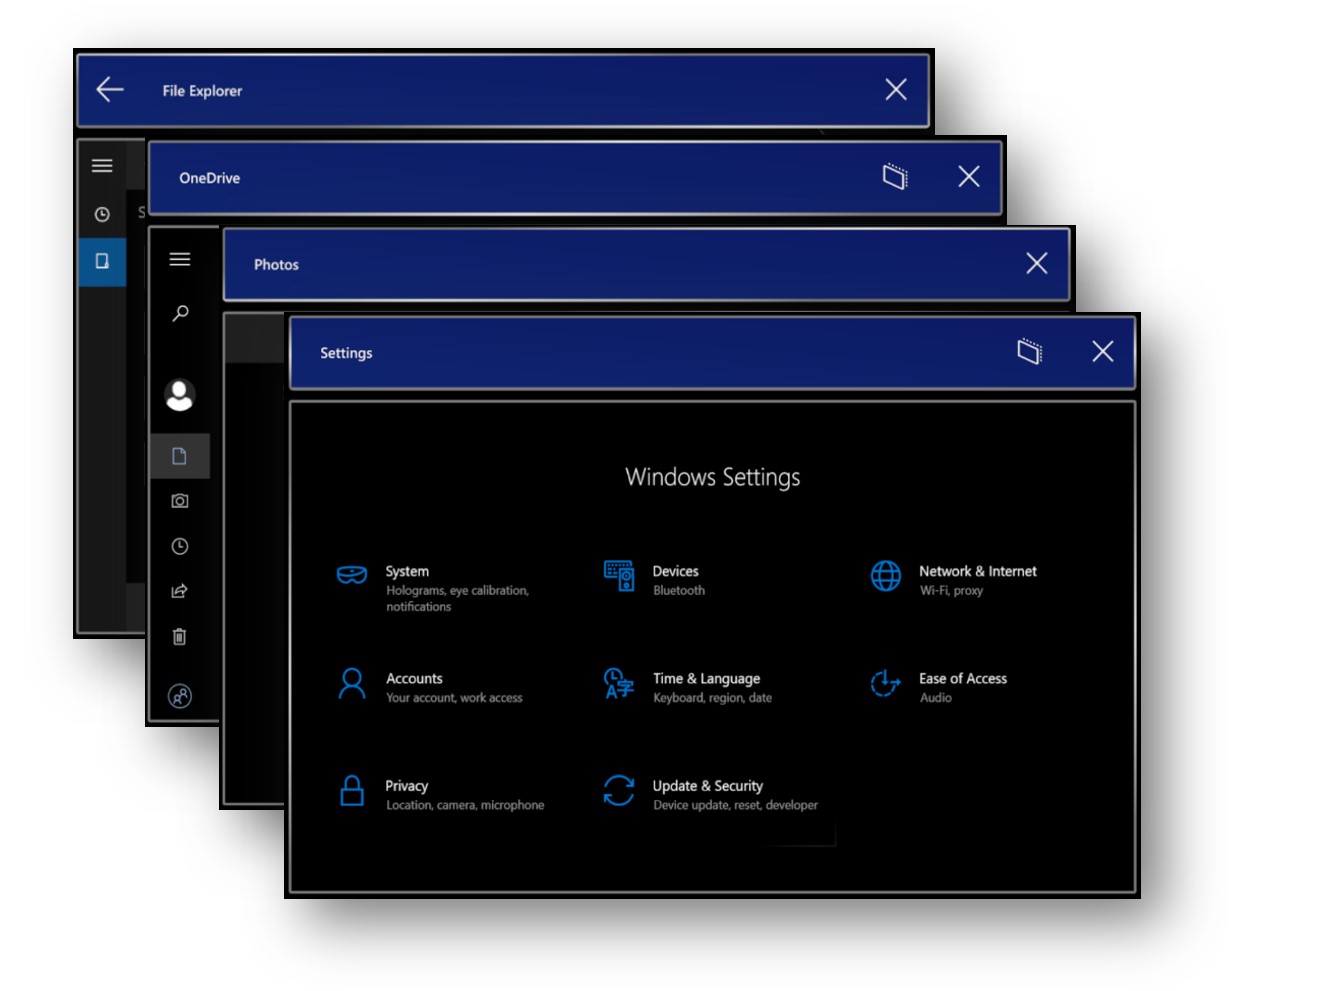Expand the OneDrive sidebar hamburger menu
The width and height of the screenshot is (1323, 991).
coord(180,260)
